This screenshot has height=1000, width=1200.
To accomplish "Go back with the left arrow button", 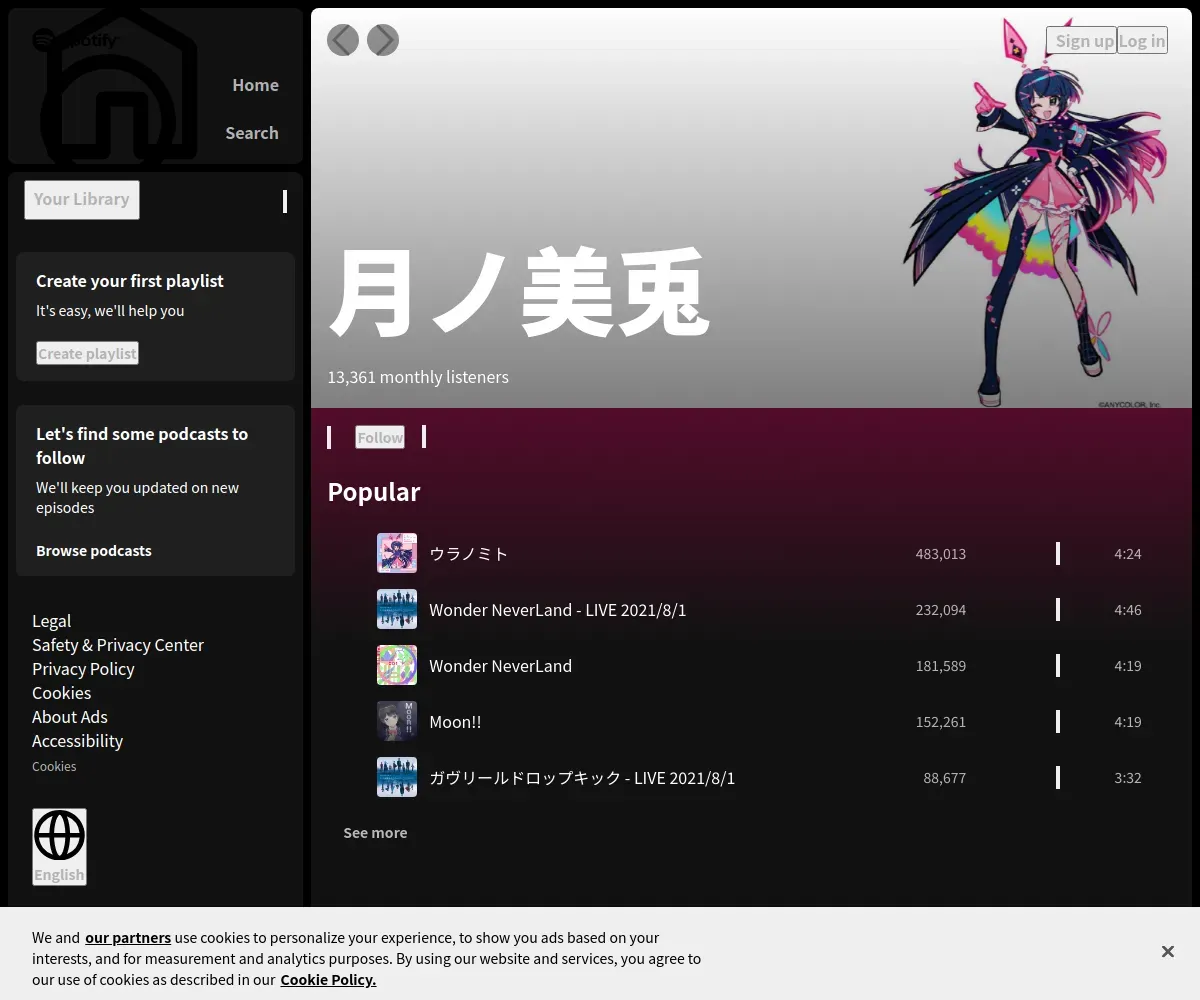I will tap(343, 40).
